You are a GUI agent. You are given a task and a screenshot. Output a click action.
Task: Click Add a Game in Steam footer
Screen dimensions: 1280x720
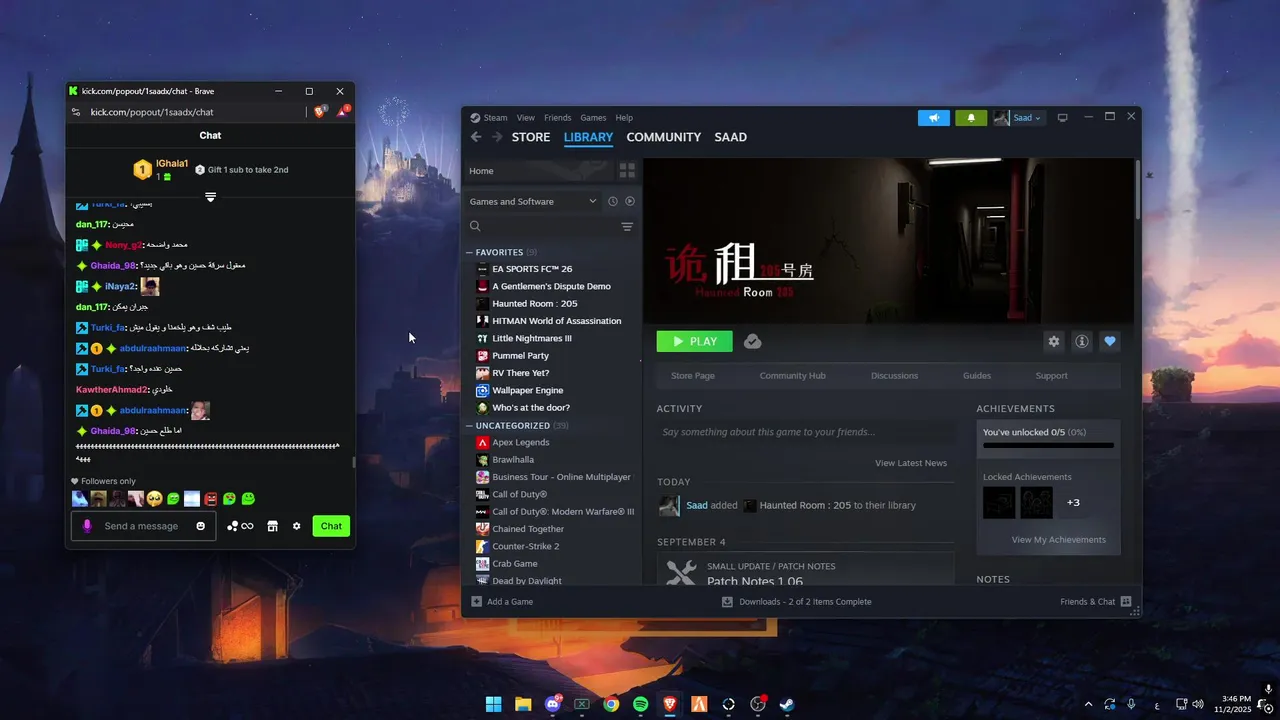(502, 602)
